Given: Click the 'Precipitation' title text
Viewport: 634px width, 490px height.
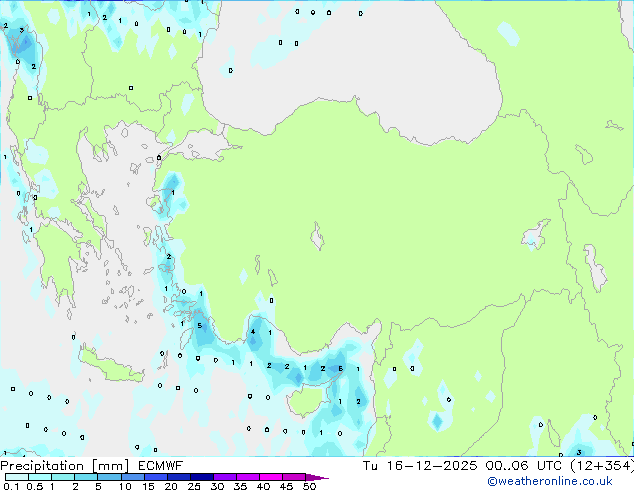Looking at the screenshot, I should 42,466.
